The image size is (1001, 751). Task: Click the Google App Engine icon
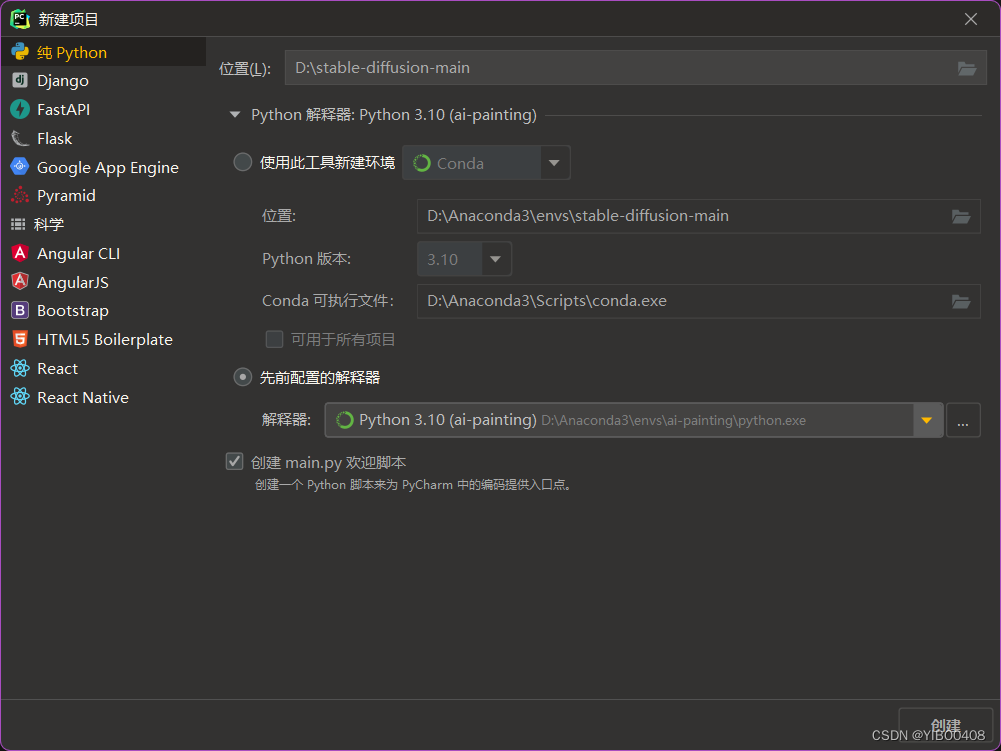(20, 167)
